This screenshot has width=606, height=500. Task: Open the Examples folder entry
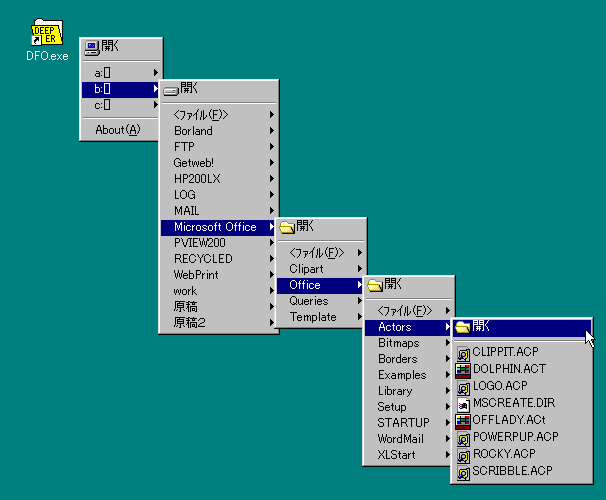pyautogui.click(x=409, y=375)
